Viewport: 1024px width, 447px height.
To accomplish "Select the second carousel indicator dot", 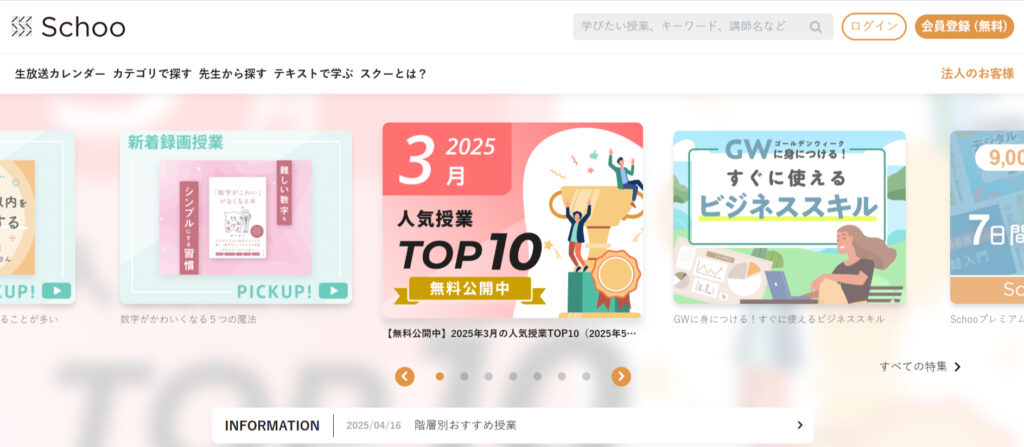I will [x=464, y=376].
